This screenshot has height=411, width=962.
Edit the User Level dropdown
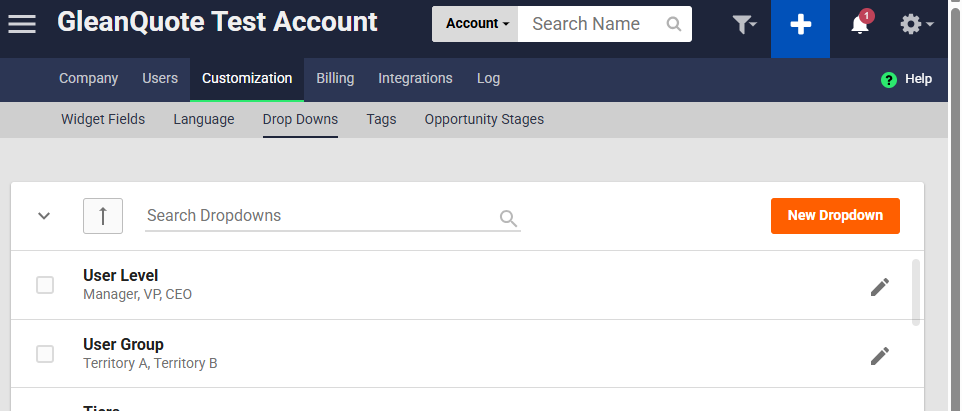point(879,287)
